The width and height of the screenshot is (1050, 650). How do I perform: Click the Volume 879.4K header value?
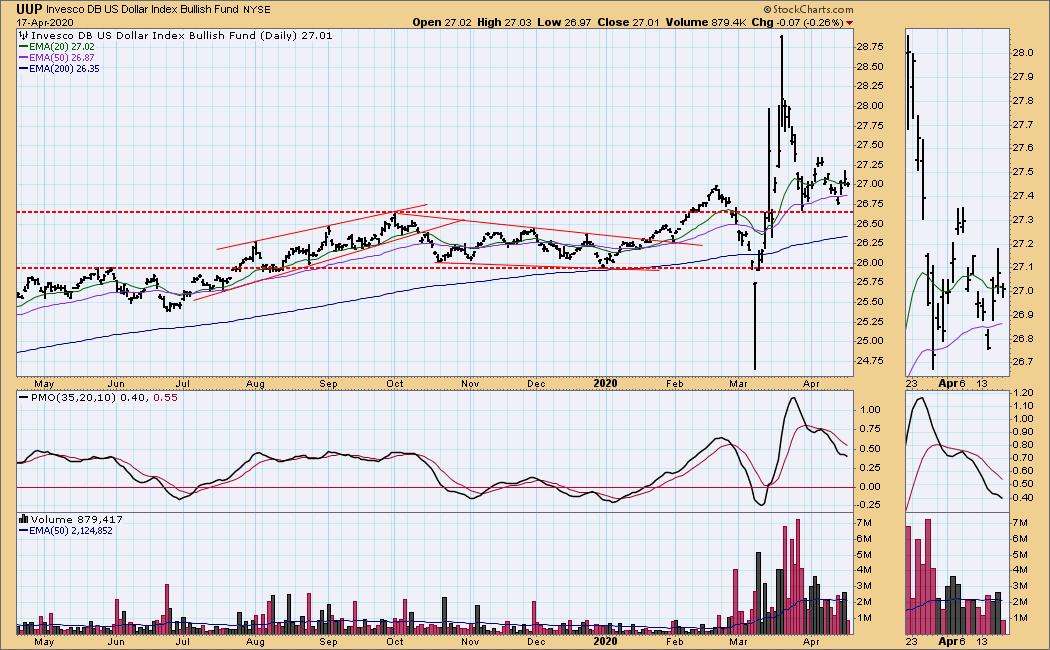[705, 22]
